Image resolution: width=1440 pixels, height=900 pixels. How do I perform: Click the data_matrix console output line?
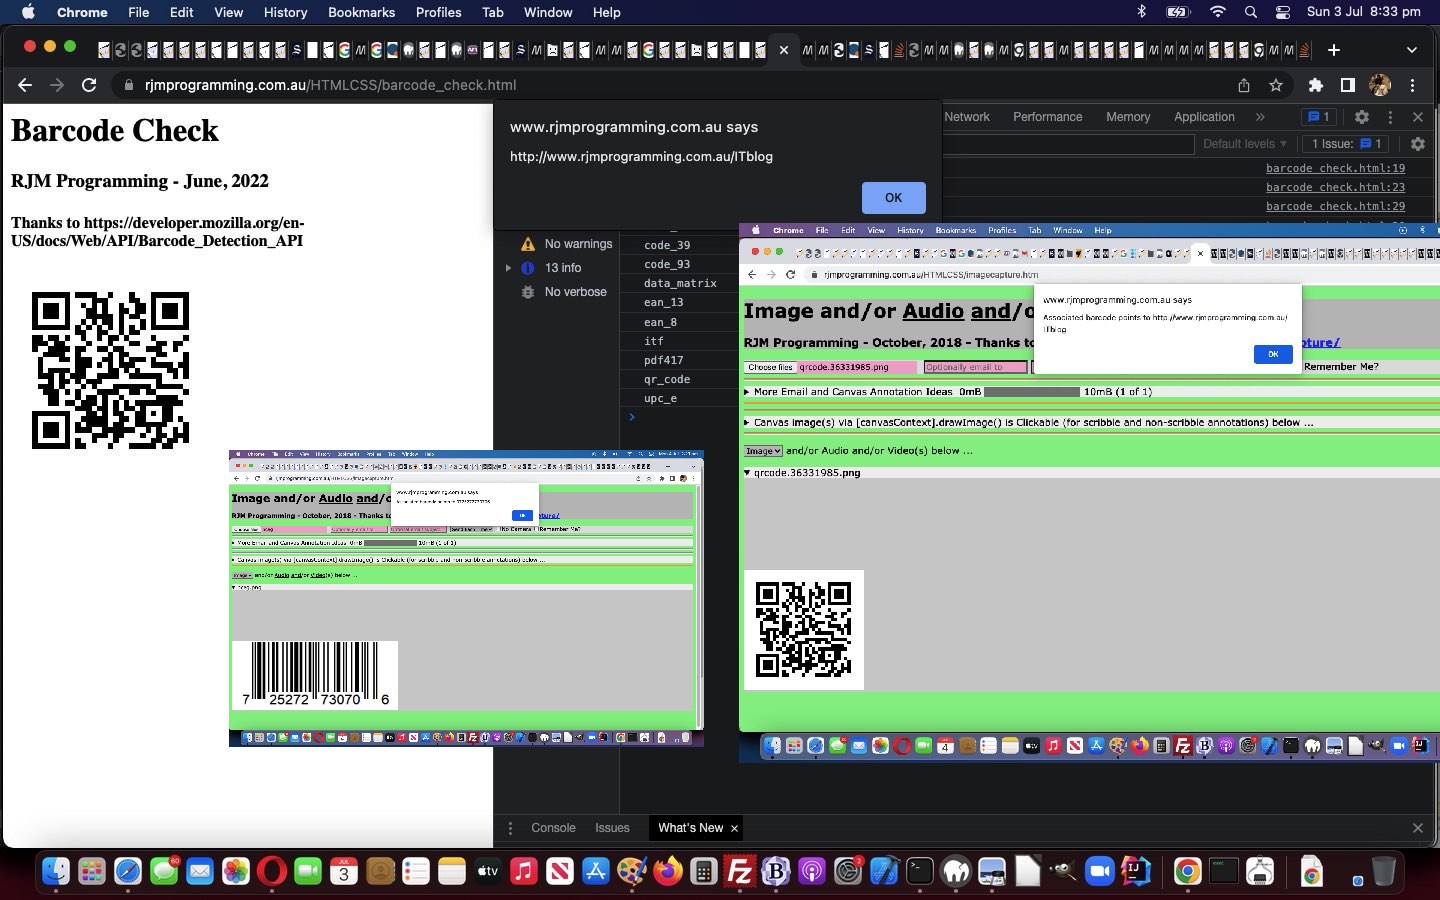pos(680,283)
